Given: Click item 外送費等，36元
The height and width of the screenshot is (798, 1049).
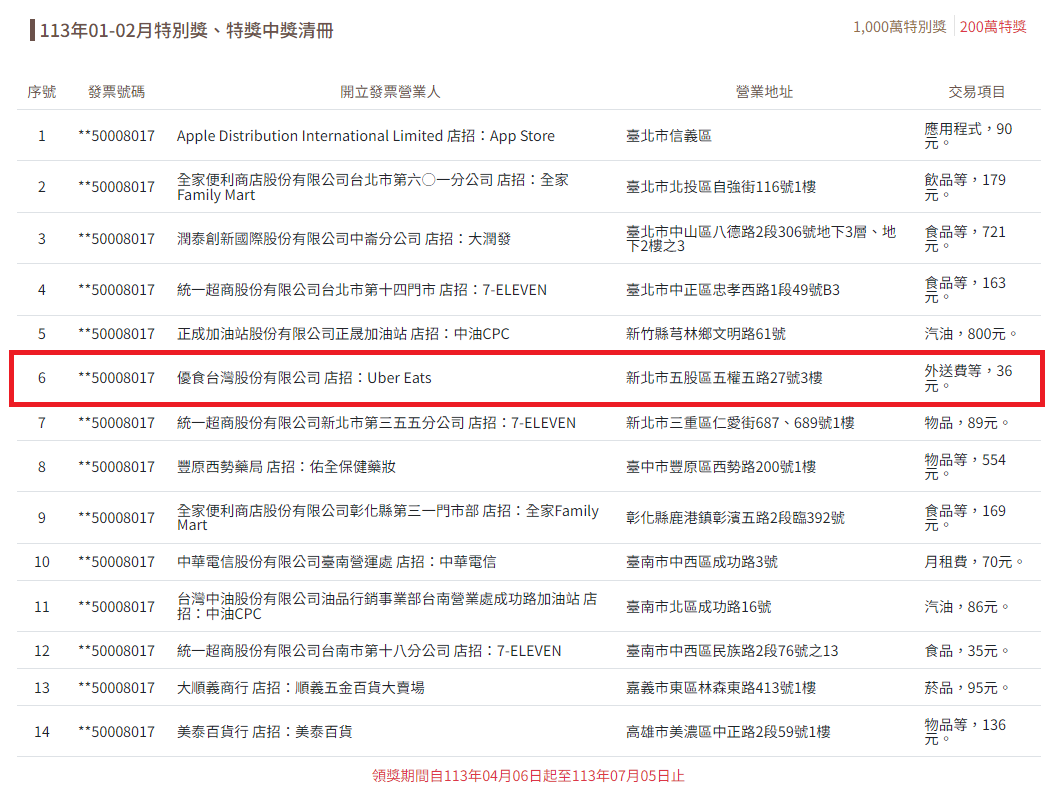Looking at the screenshot, I should (968, 378).
